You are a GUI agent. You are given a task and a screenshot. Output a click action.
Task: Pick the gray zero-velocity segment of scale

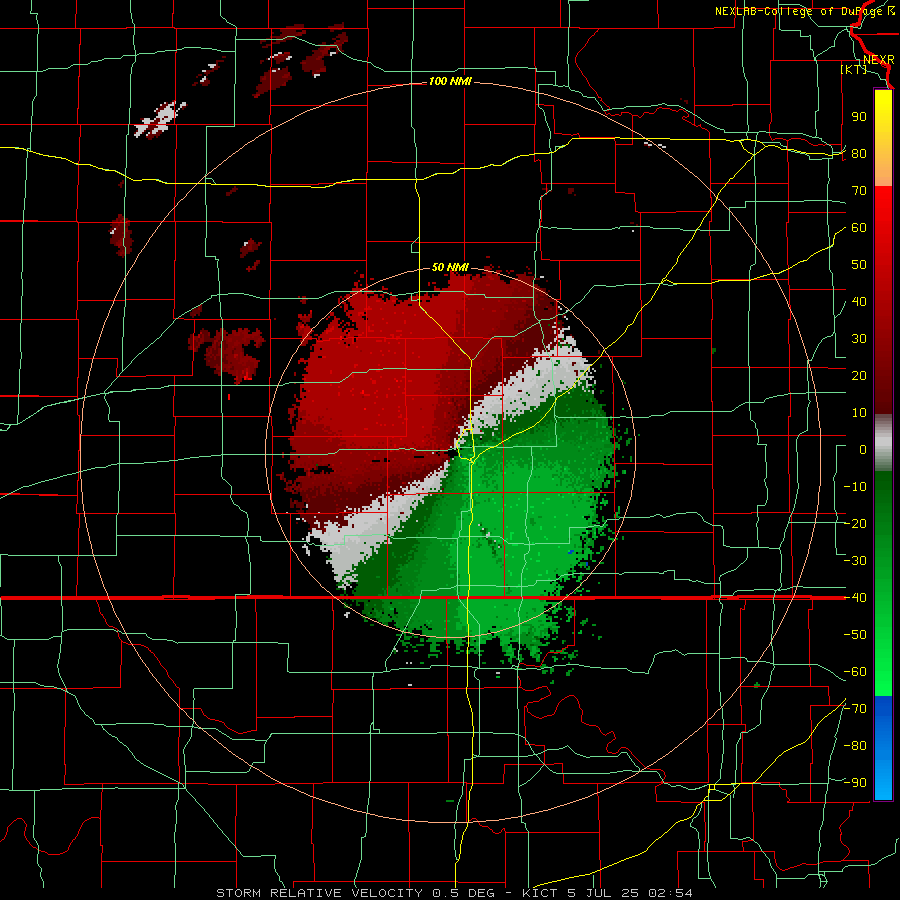pos(883,443)
